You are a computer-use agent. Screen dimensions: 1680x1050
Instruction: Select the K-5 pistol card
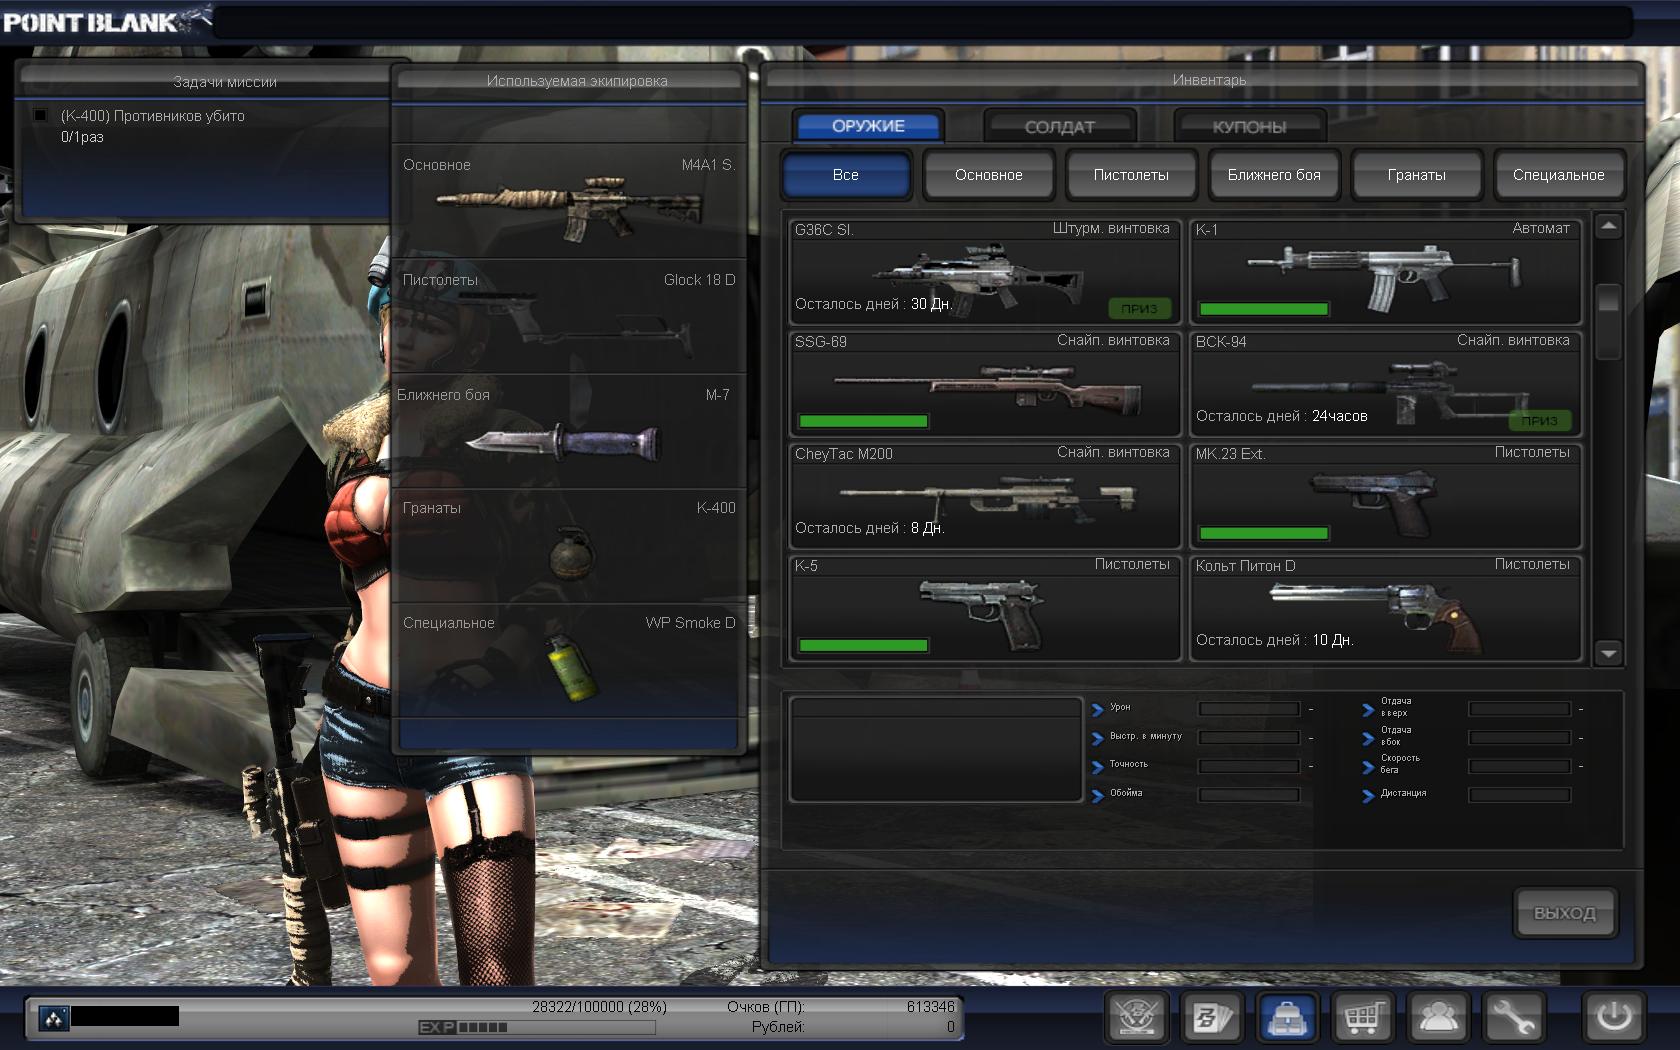coord(985,608)
